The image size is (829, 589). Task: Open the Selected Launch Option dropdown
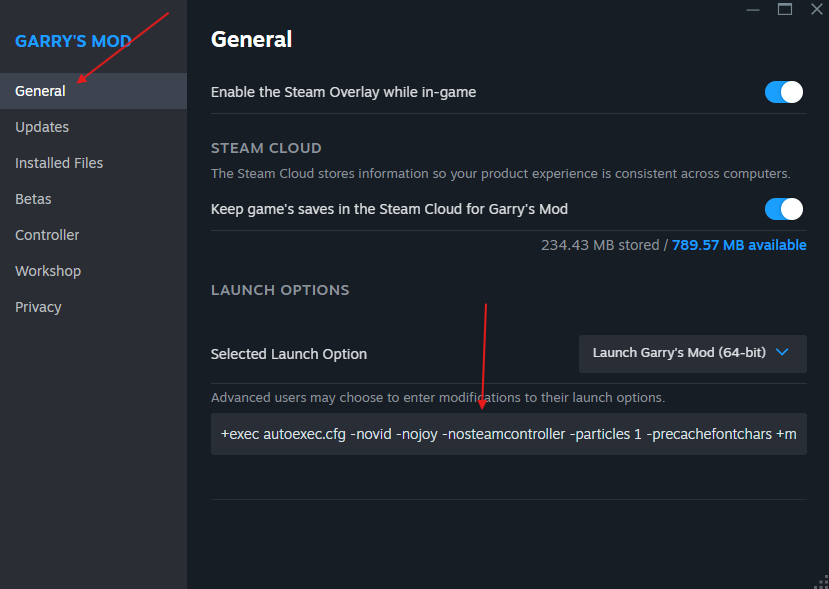[x=692, y=353]
